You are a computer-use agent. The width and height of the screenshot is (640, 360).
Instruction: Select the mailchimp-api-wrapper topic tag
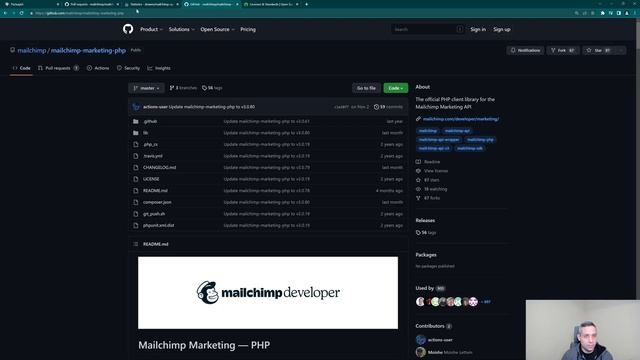pyautogui.click(x=439, y=140)
